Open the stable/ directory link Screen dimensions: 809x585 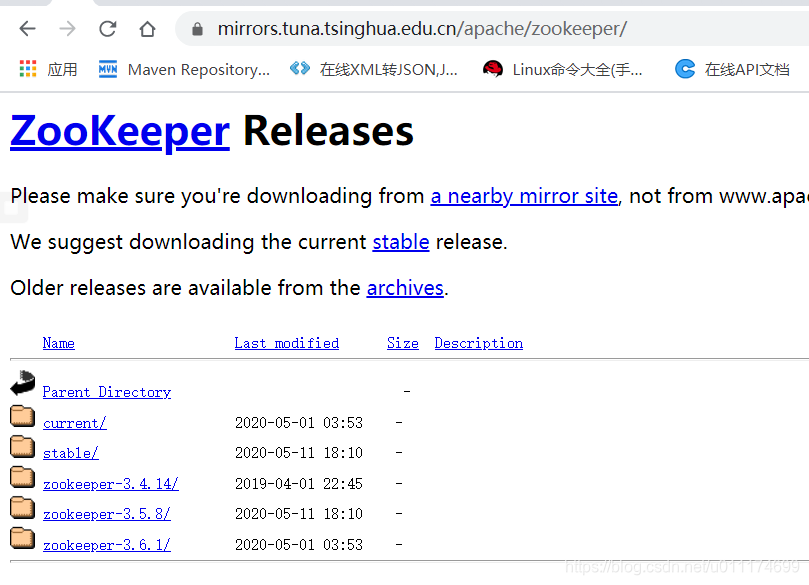point(71,453)
